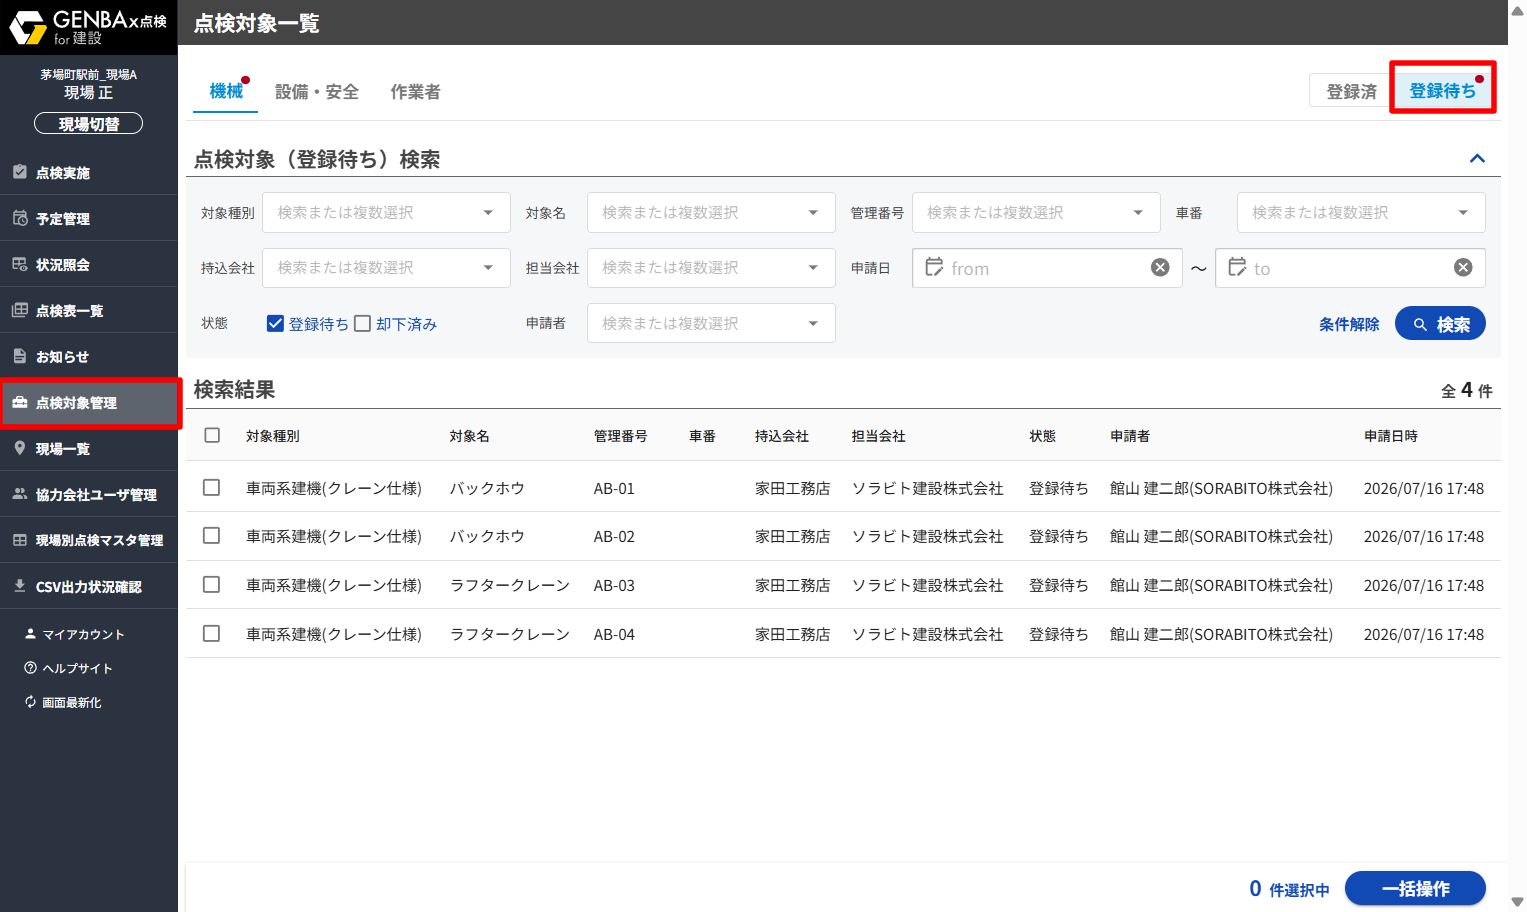The image size is (1527, 912).
Task: Open 状況照会 in the sidebar menu
Action: coord(89,264)
